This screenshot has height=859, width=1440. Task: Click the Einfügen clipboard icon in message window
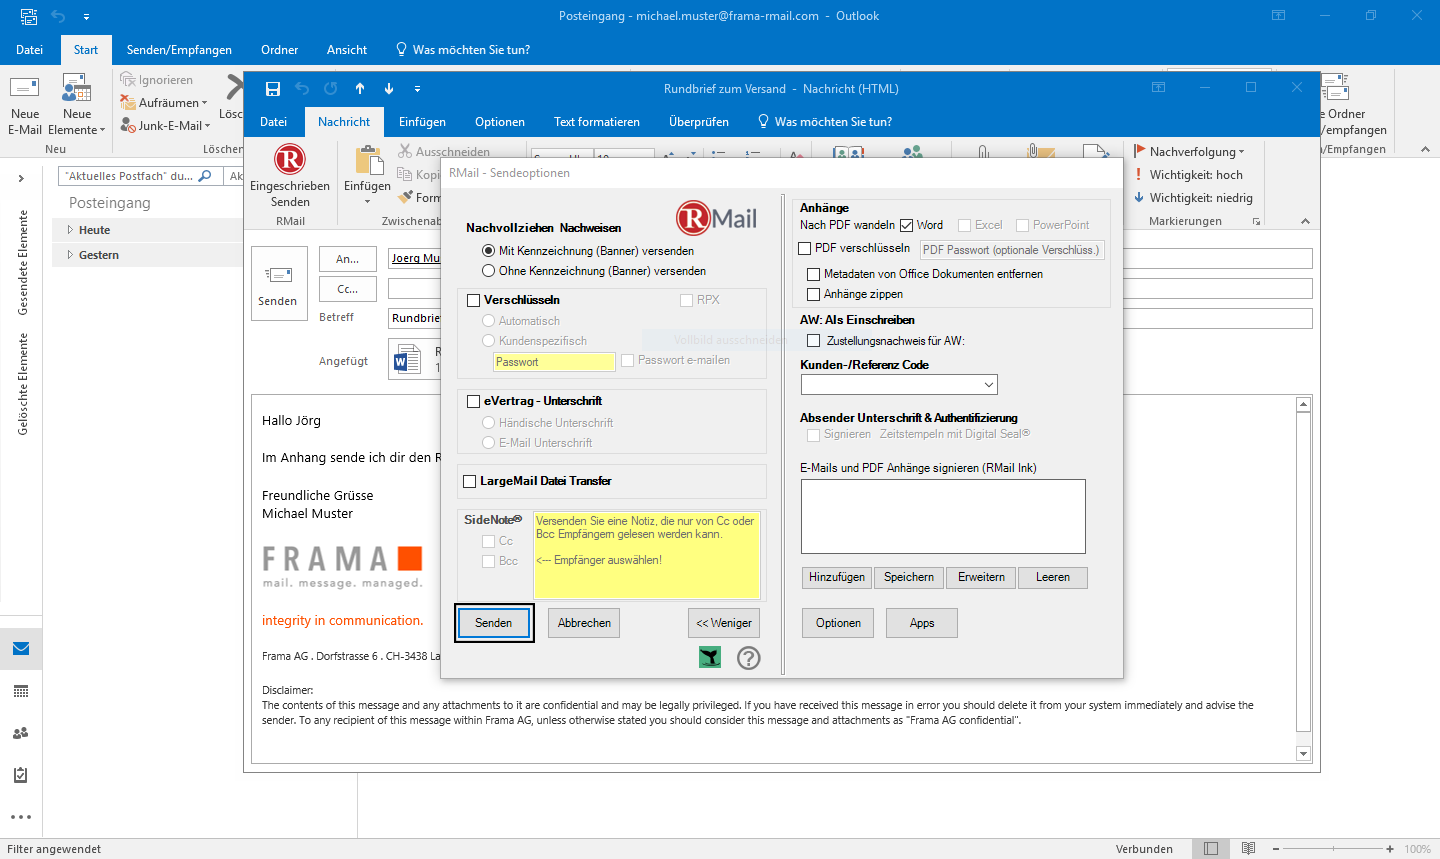point(369,161)
